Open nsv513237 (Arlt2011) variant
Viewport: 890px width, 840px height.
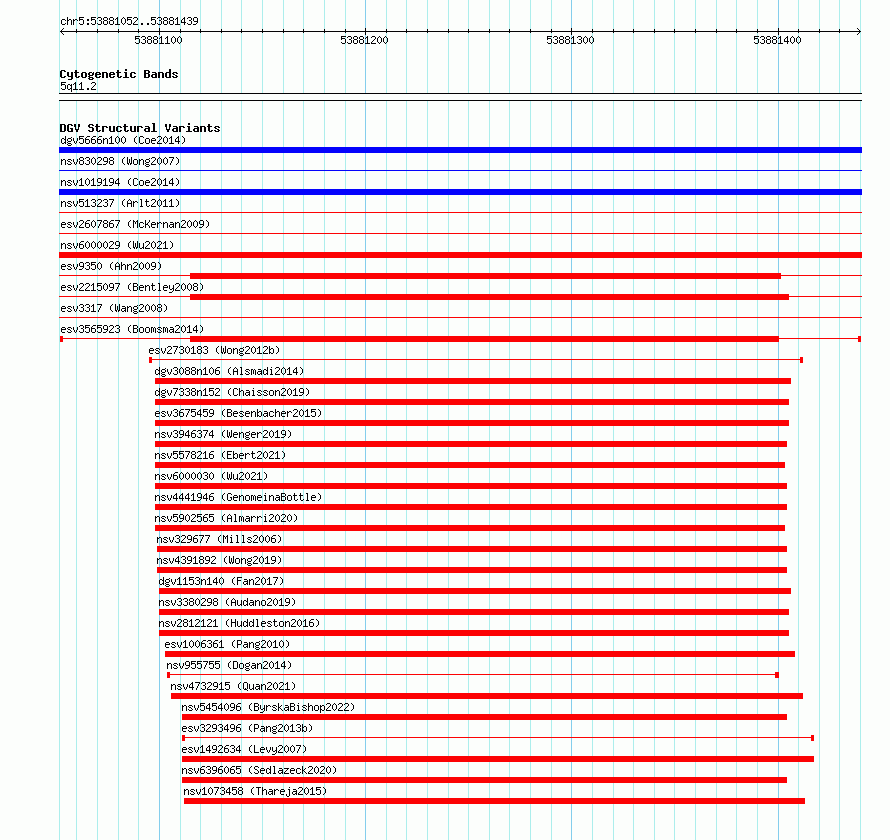[120, 203]
